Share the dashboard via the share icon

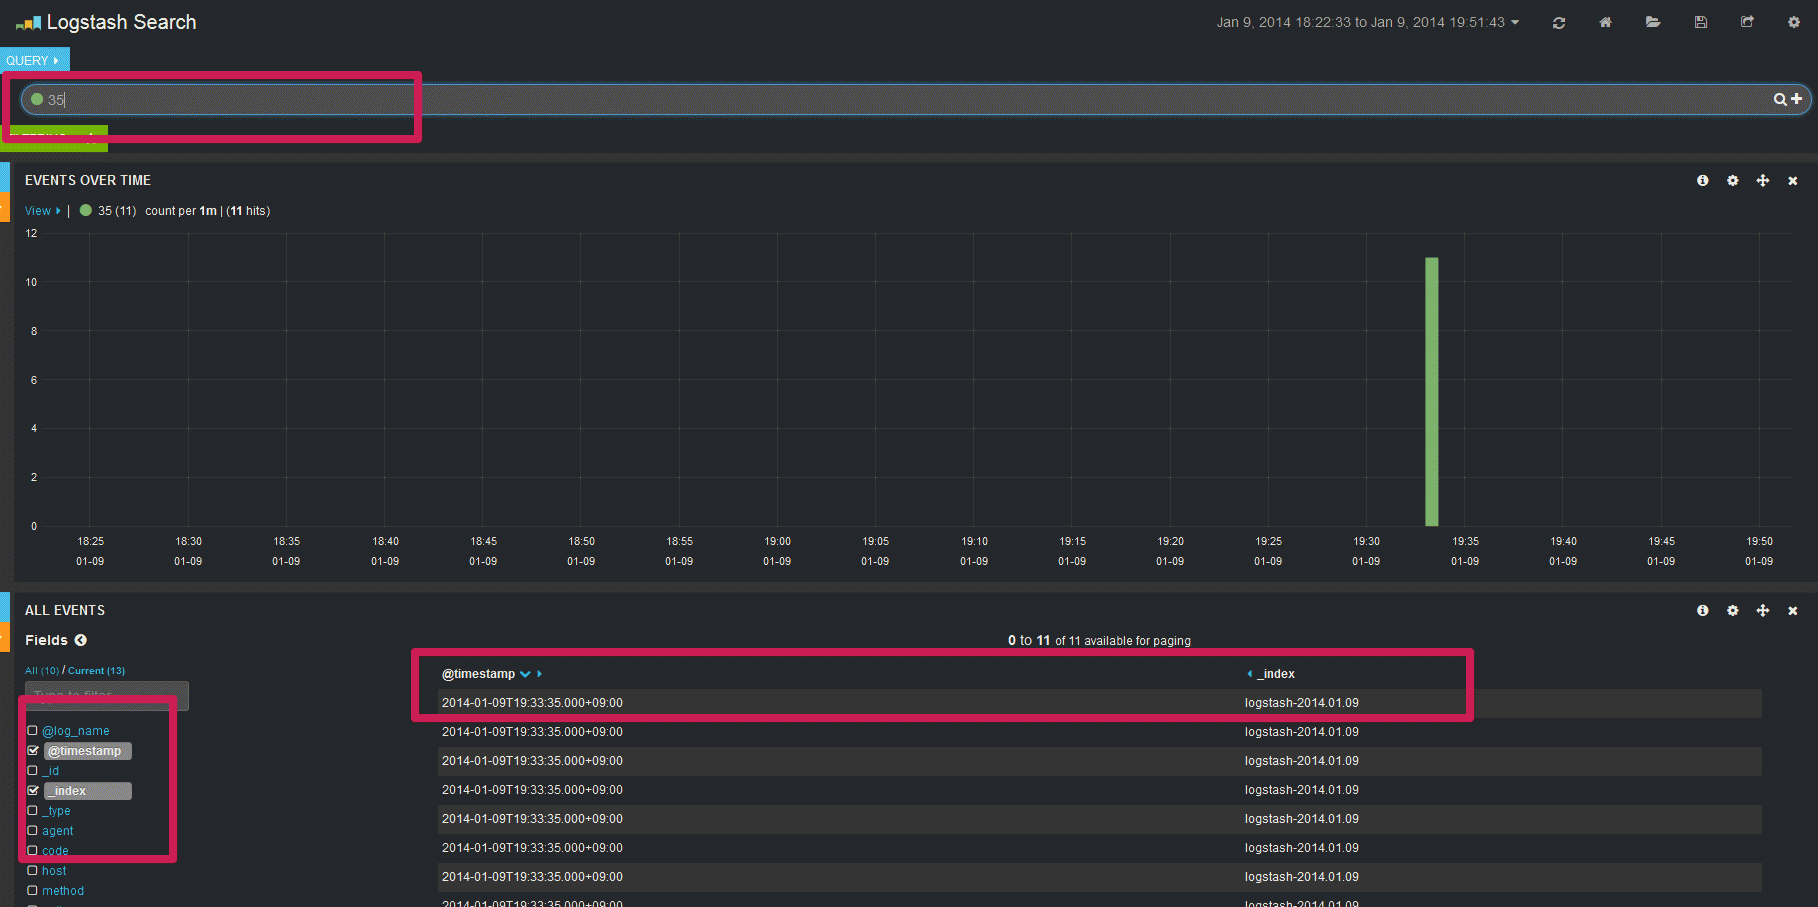click(1747, 22)
